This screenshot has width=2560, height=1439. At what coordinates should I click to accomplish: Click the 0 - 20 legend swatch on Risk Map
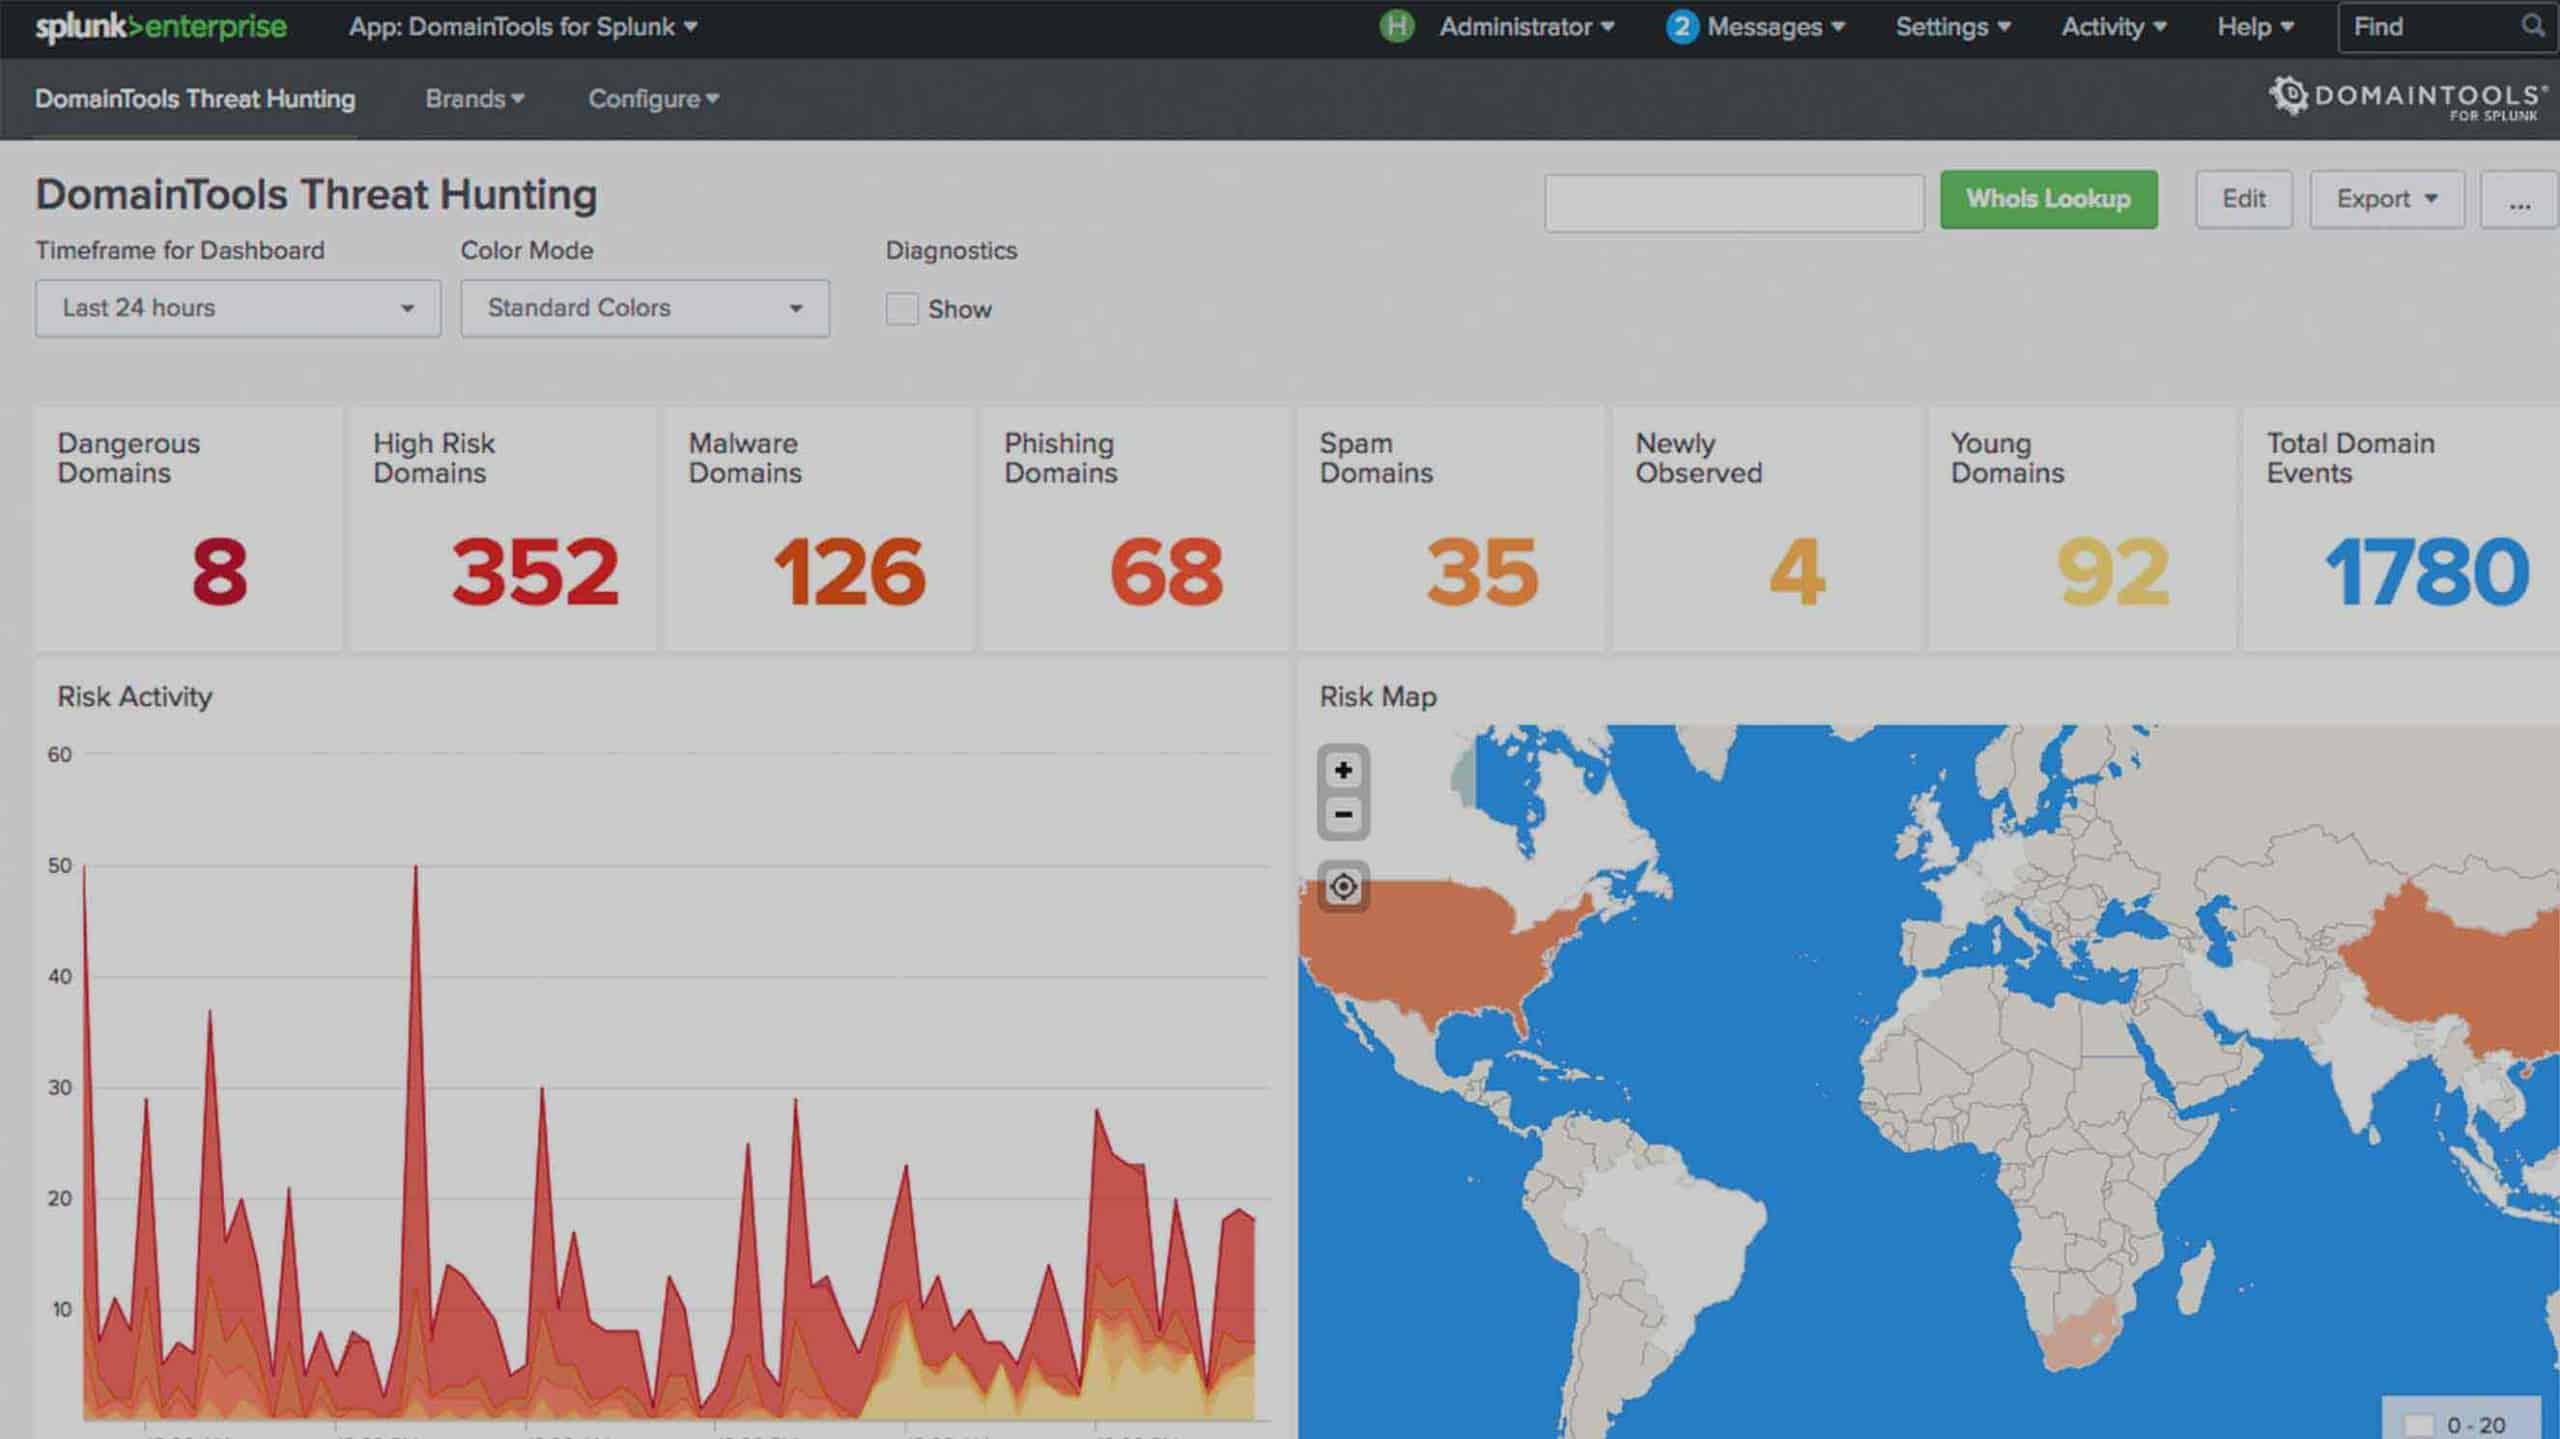click(2418, 1424)
